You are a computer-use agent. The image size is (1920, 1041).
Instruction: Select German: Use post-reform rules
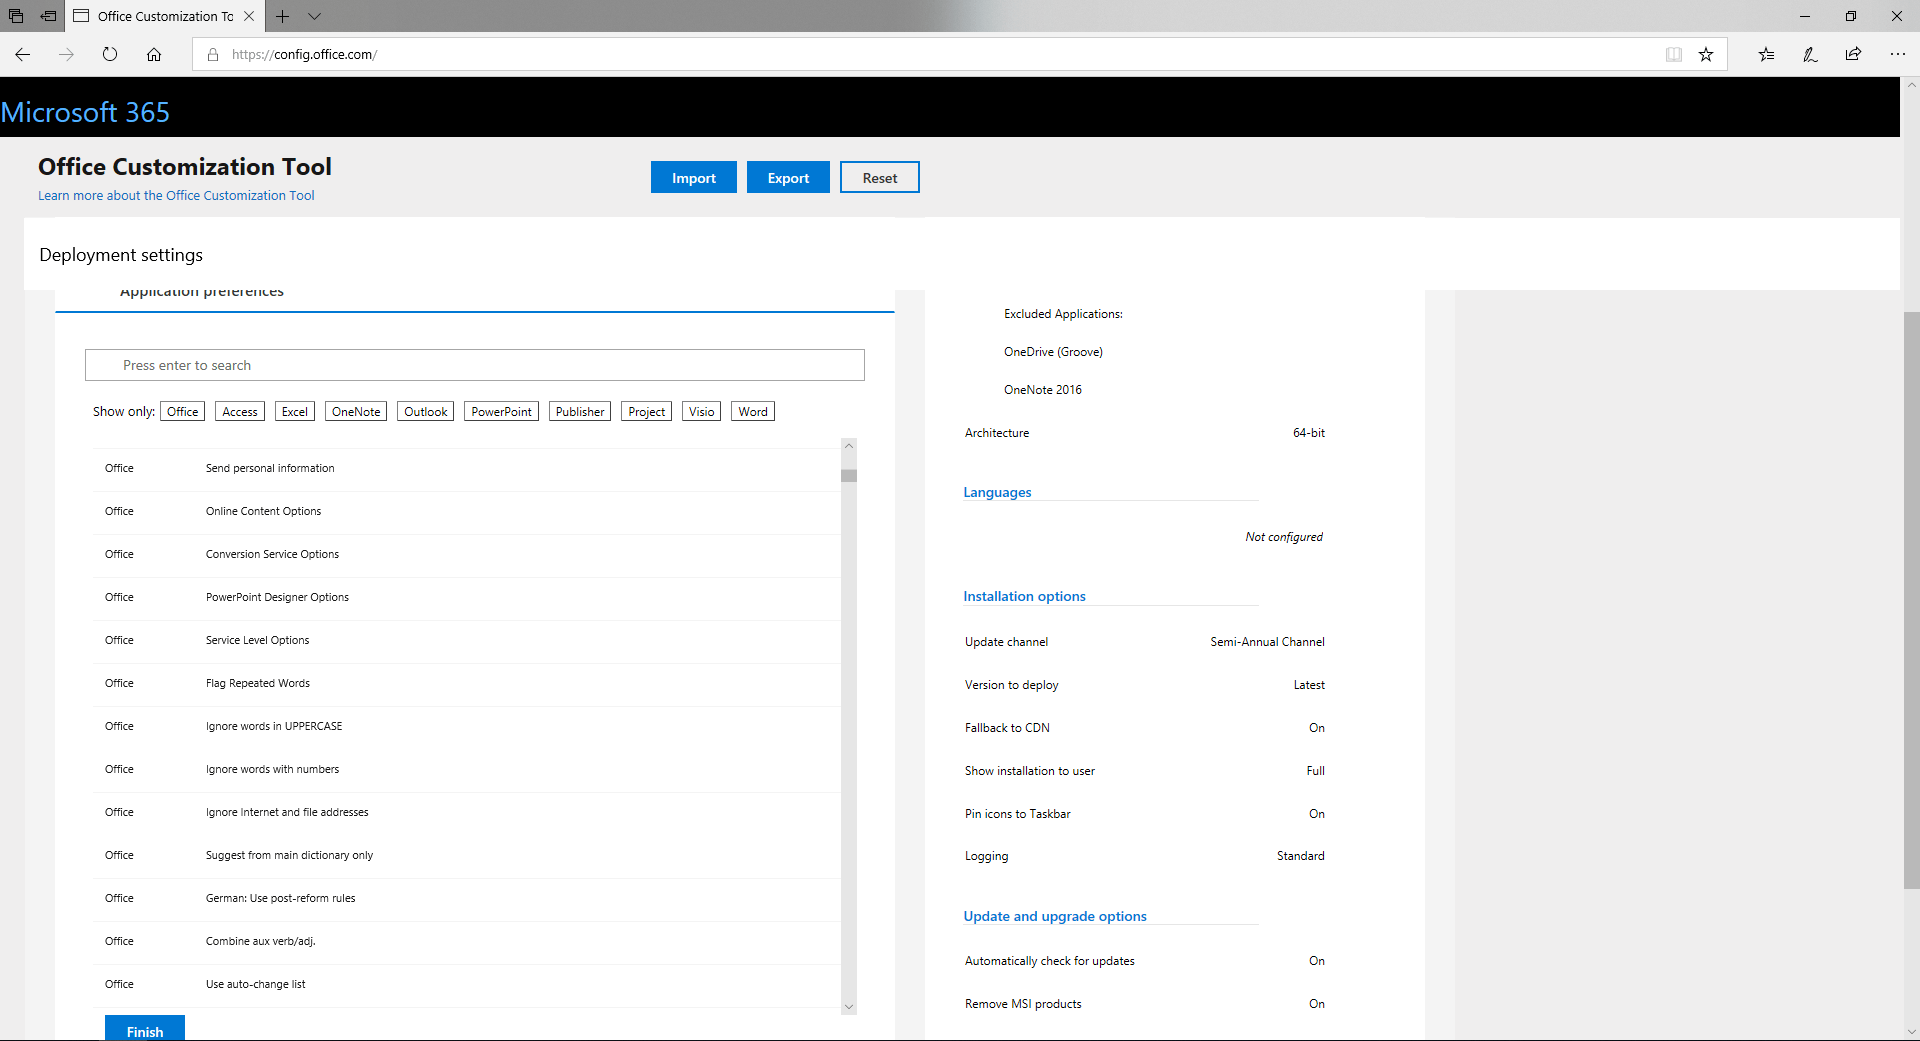click(468, 898)
